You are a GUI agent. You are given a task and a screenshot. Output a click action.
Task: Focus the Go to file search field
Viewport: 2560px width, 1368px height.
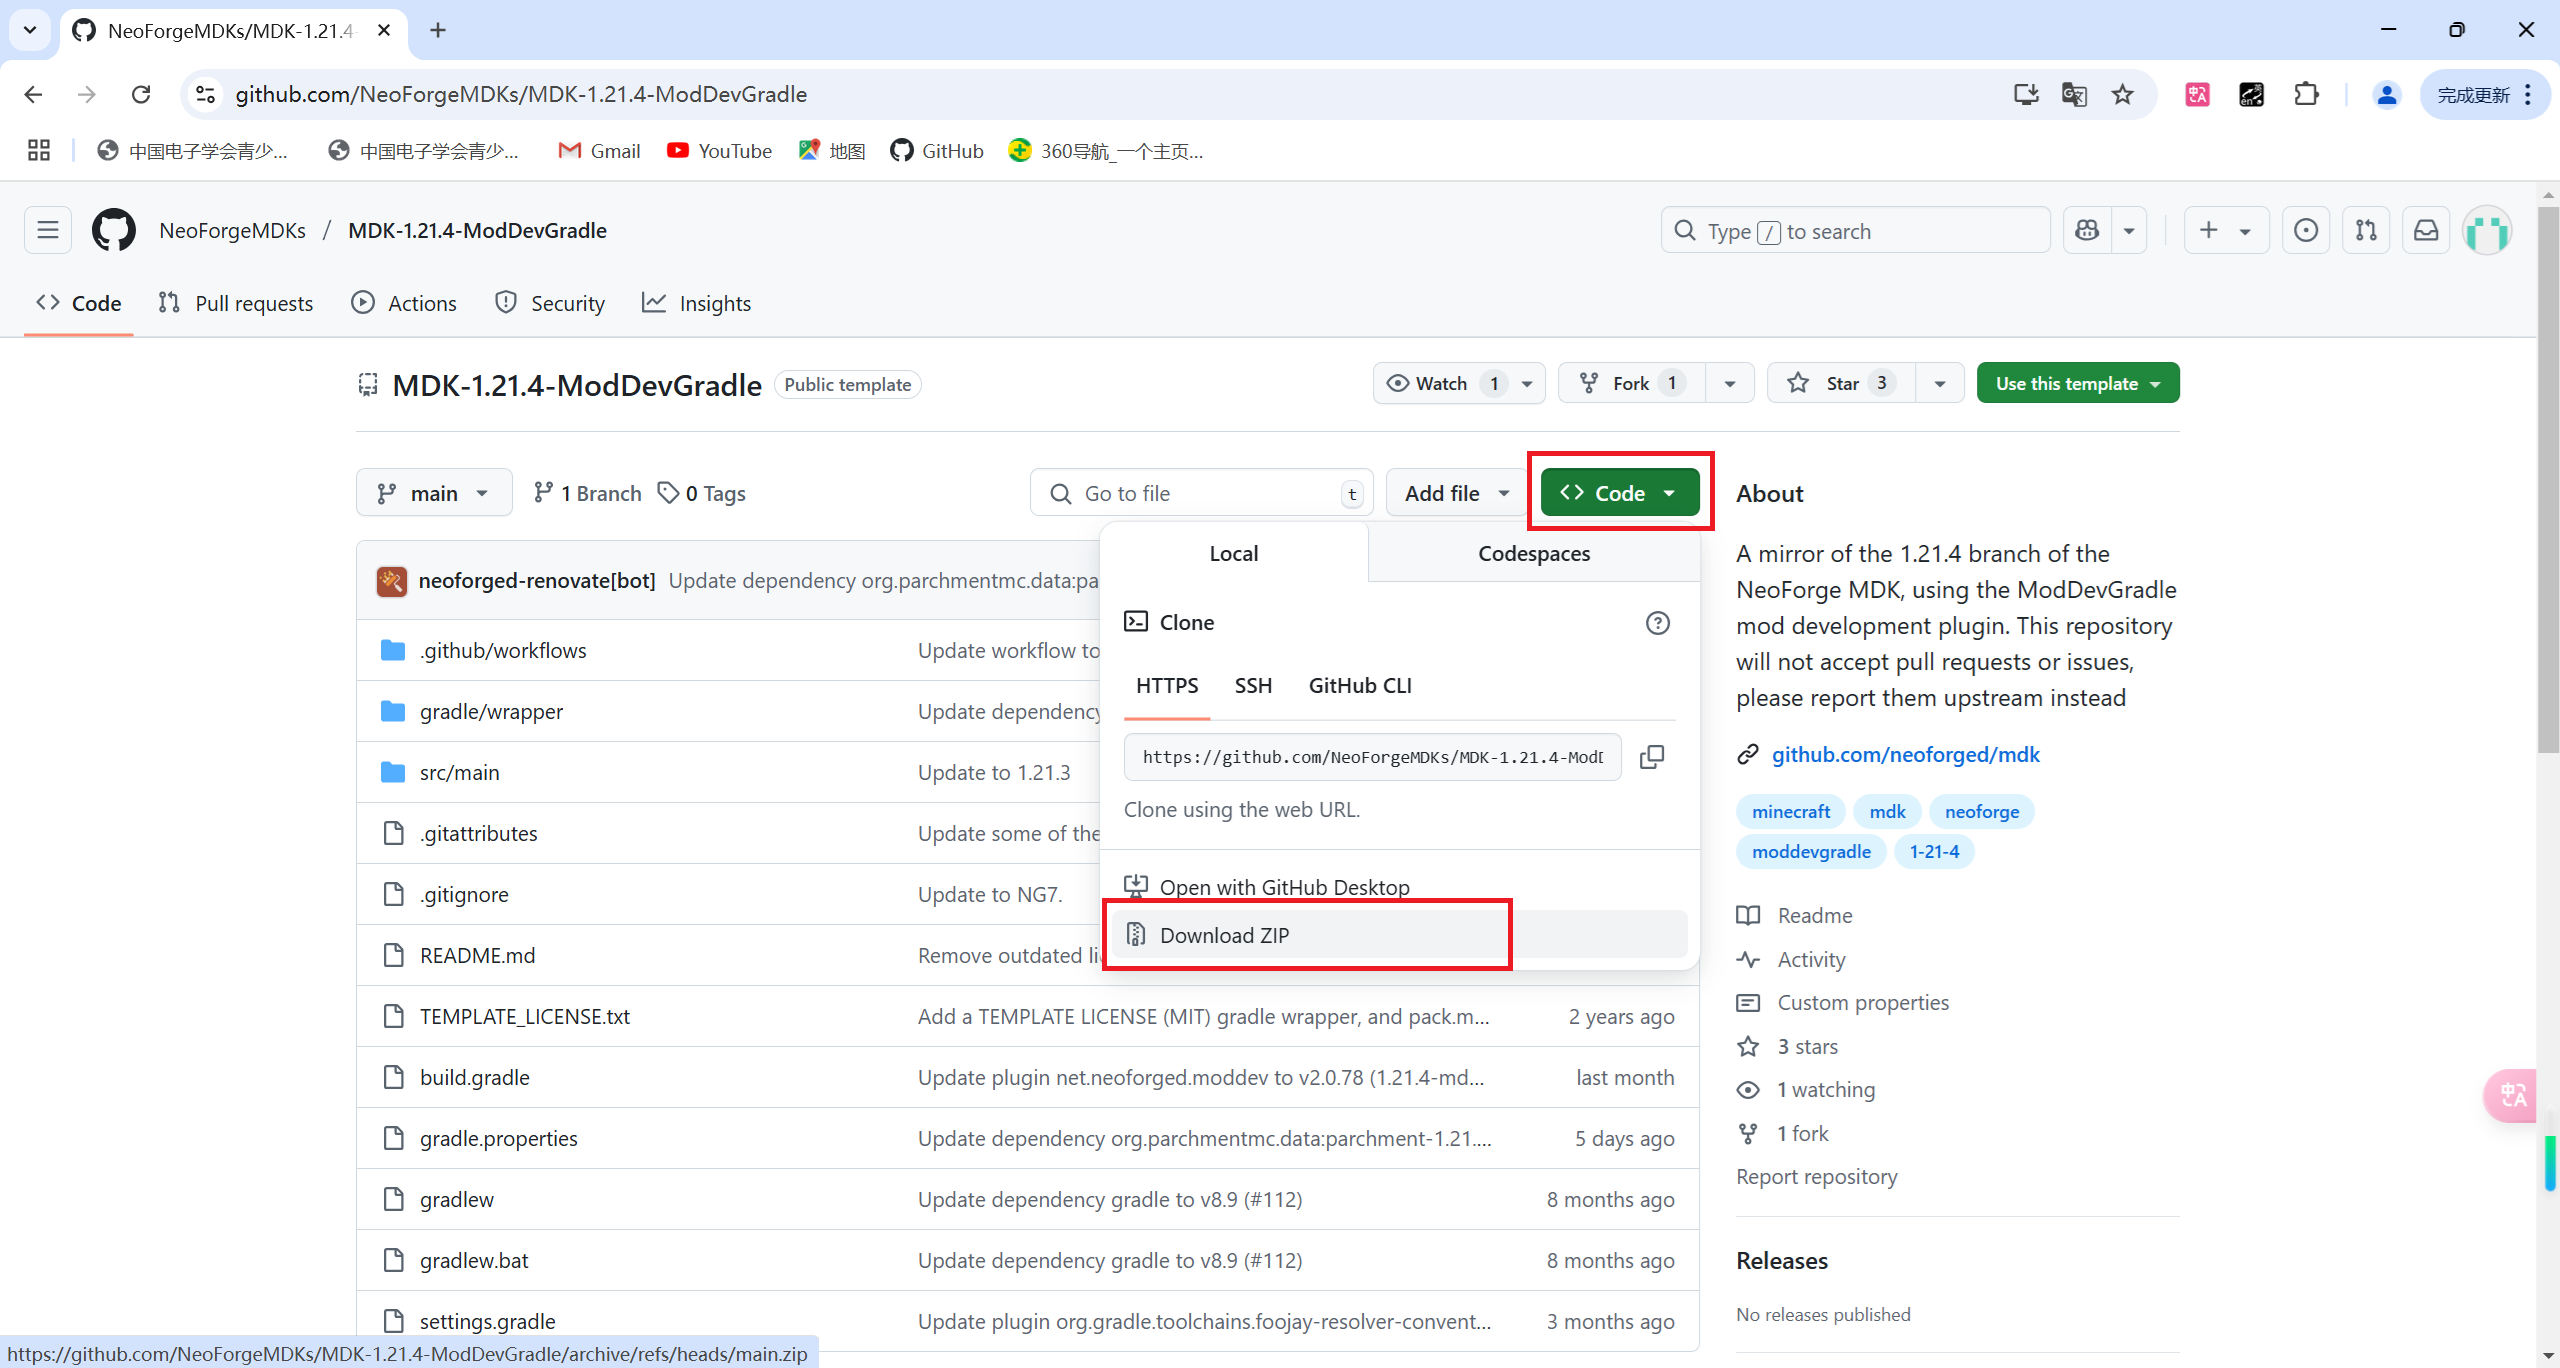[1201, 493]
